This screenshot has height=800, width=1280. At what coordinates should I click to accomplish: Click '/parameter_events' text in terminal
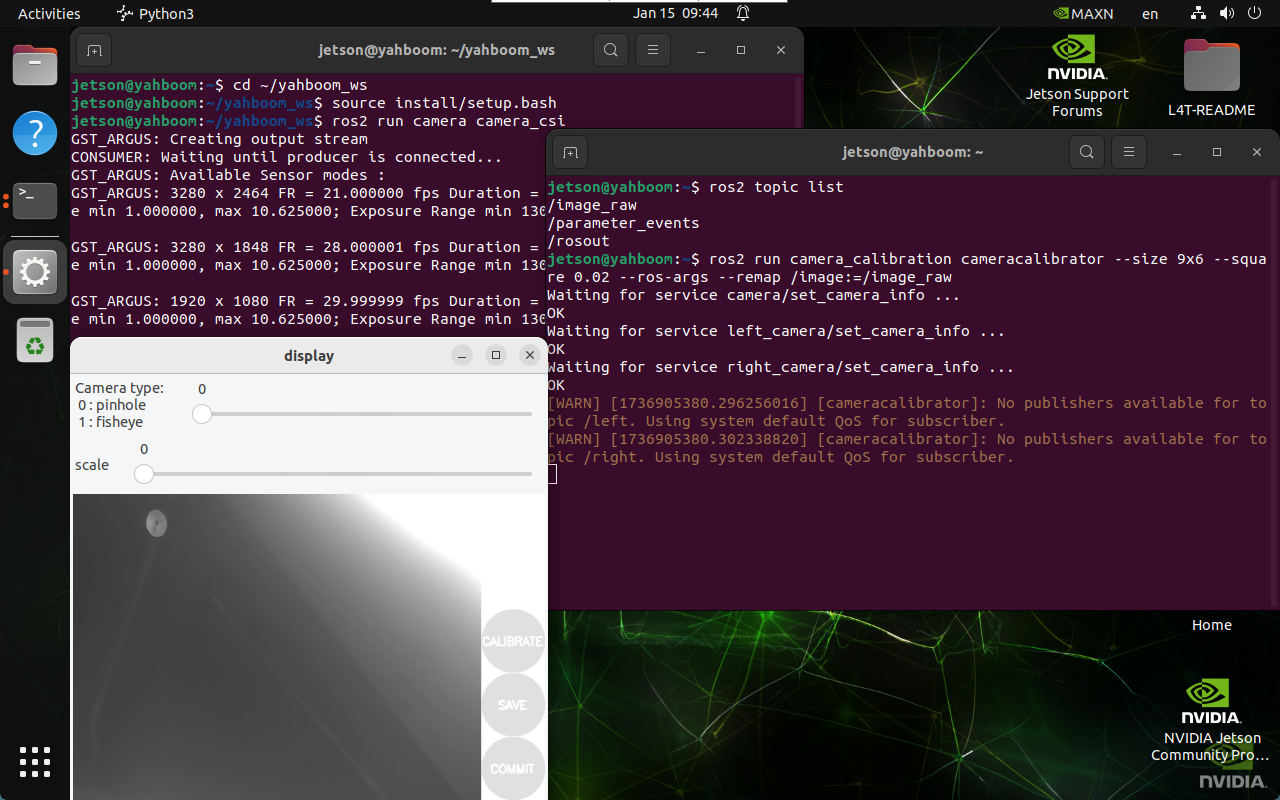(x=623, y=223)
